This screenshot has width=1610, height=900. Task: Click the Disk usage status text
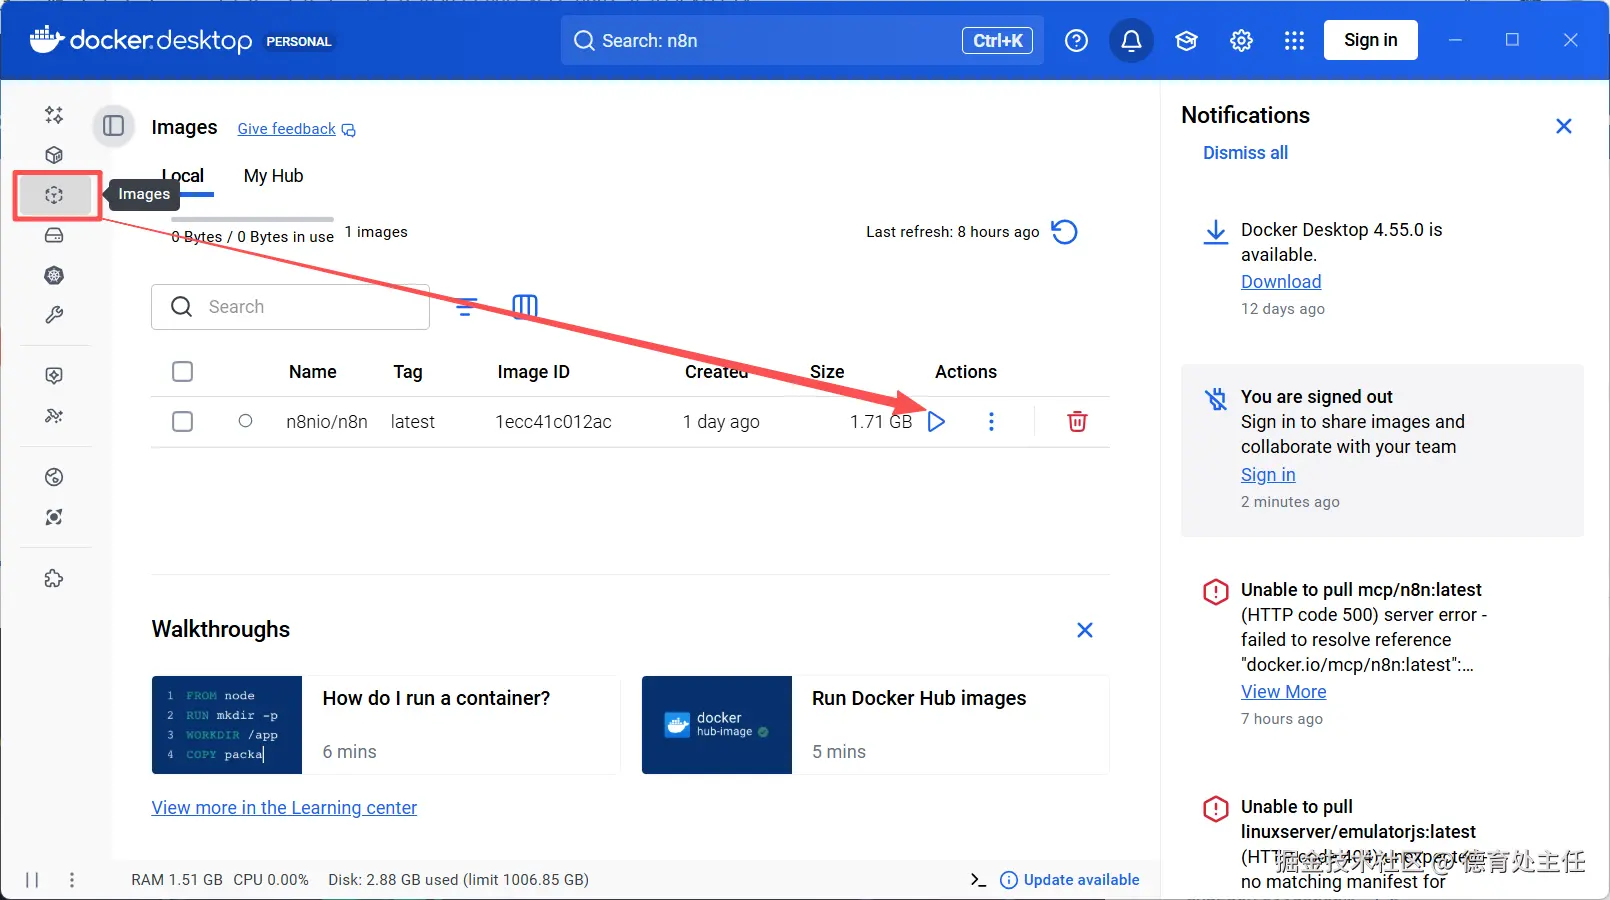[458, 880]
